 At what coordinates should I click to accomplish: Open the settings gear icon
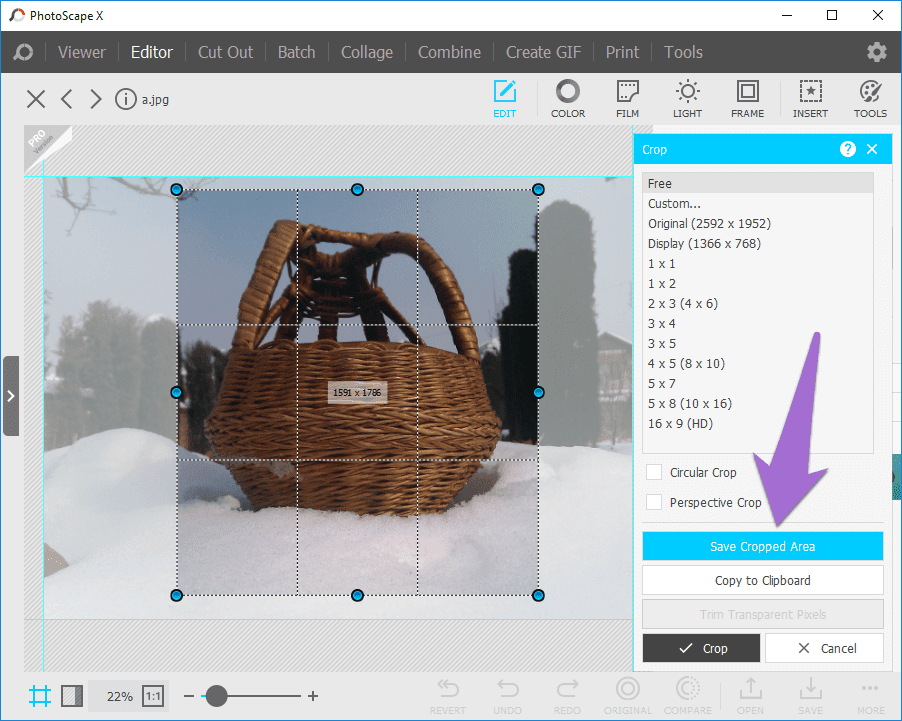click(x=877, y=52)
